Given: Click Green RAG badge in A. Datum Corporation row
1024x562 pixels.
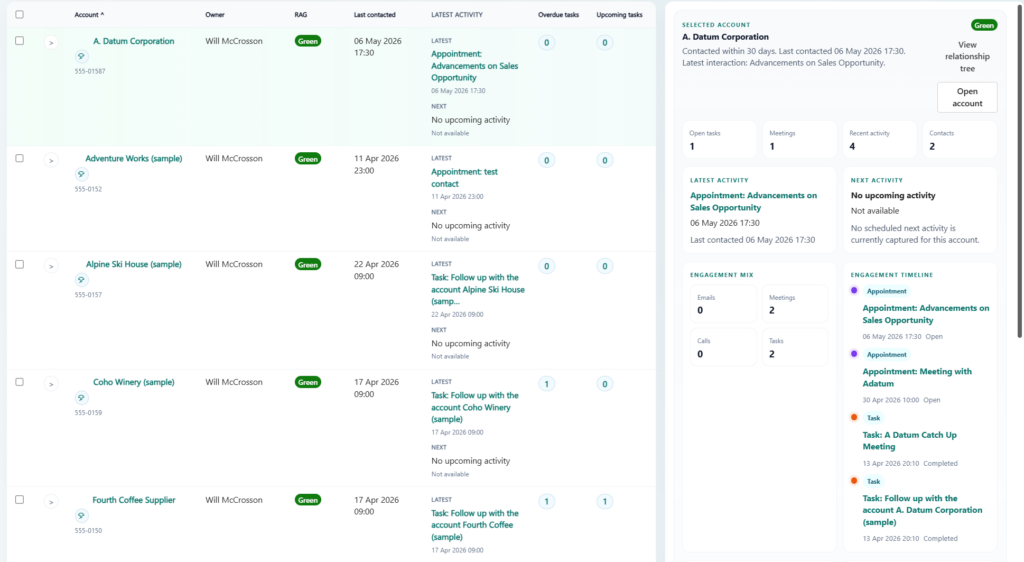Looking at the screenshot, I should coord(308,41).
